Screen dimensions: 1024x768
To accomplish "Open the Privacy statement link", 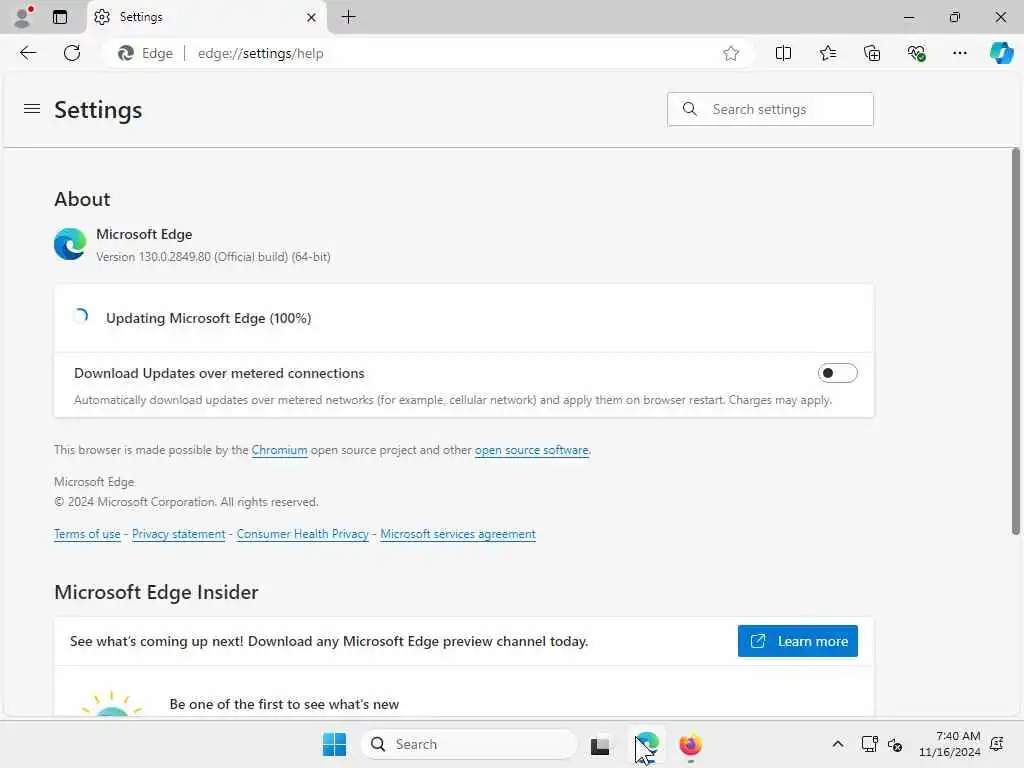I will pyautogui.click(x=178, y=534).
